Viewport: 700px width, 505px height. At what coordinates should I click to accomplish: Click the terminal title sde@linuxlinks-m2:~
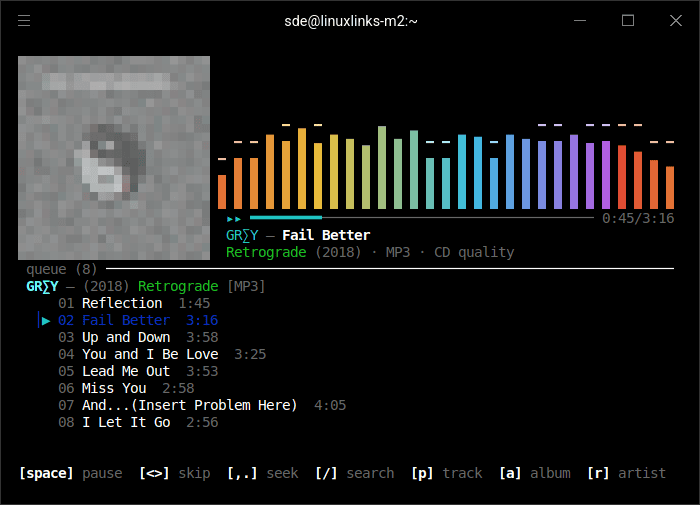(351, 21)
